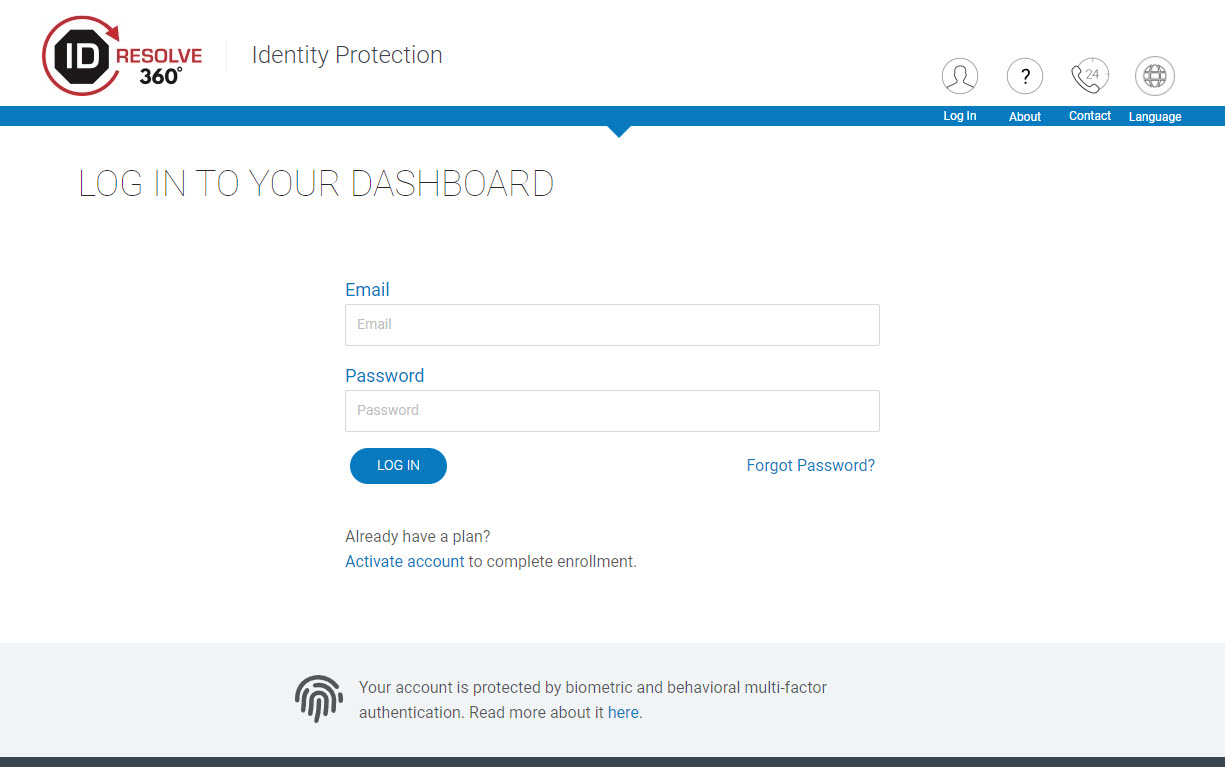
Task: Click the fingerprint biometric icon
Action: 319,699
